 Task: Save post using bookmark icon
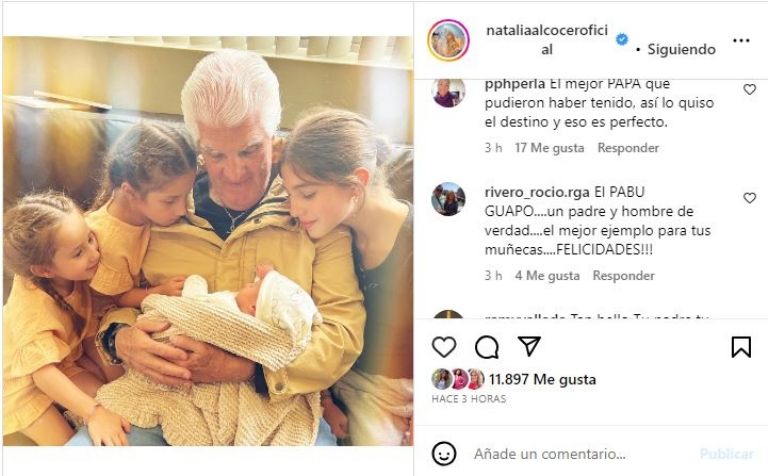pos(741,347)
